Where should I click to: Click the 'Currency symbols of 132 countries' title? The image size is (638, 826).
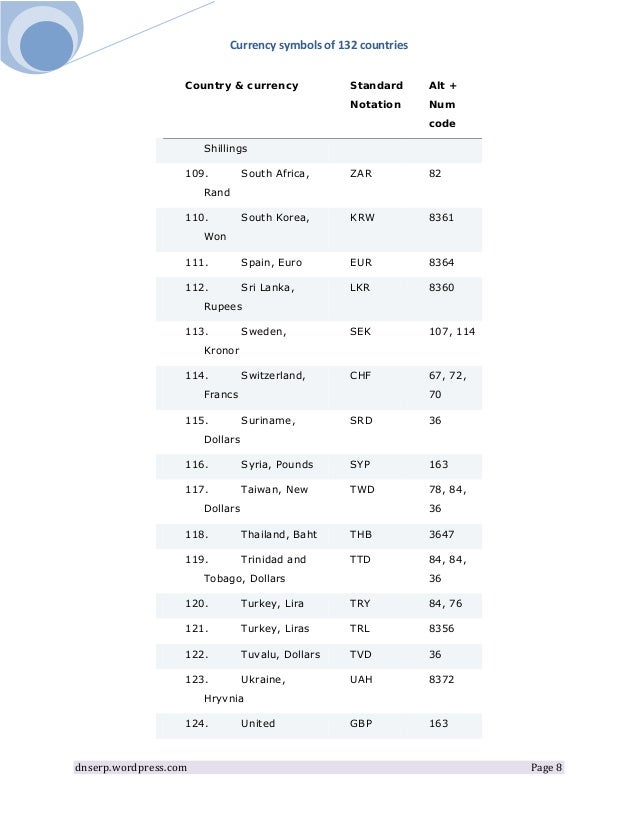coord(319,45)
